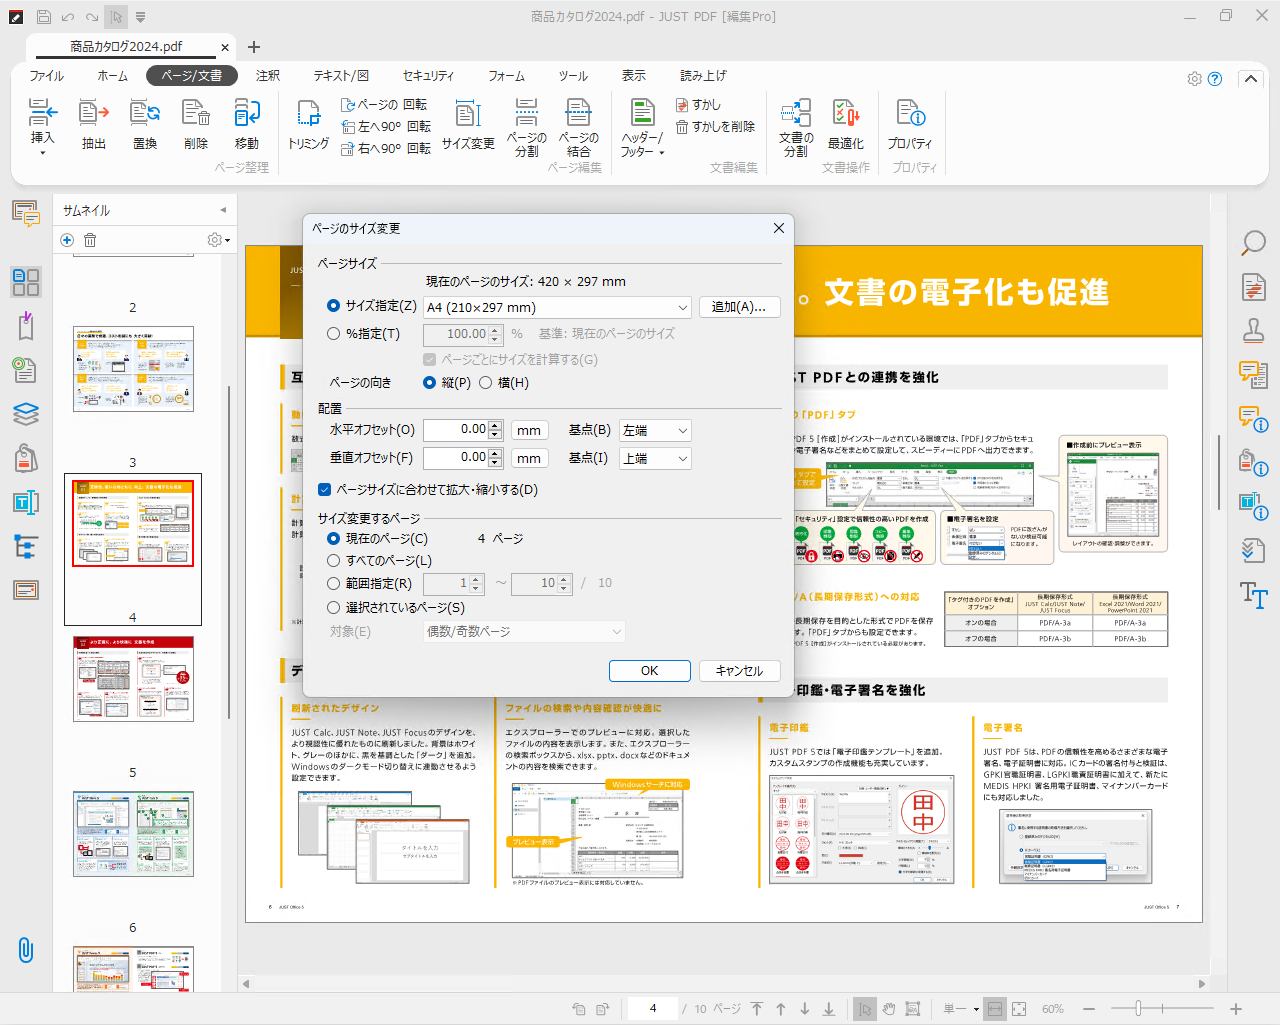Image resolution: width=1280 pixels, height=1025 pixels.
Task: Select the %指定(T) radio button
Action: click(334, 334)
